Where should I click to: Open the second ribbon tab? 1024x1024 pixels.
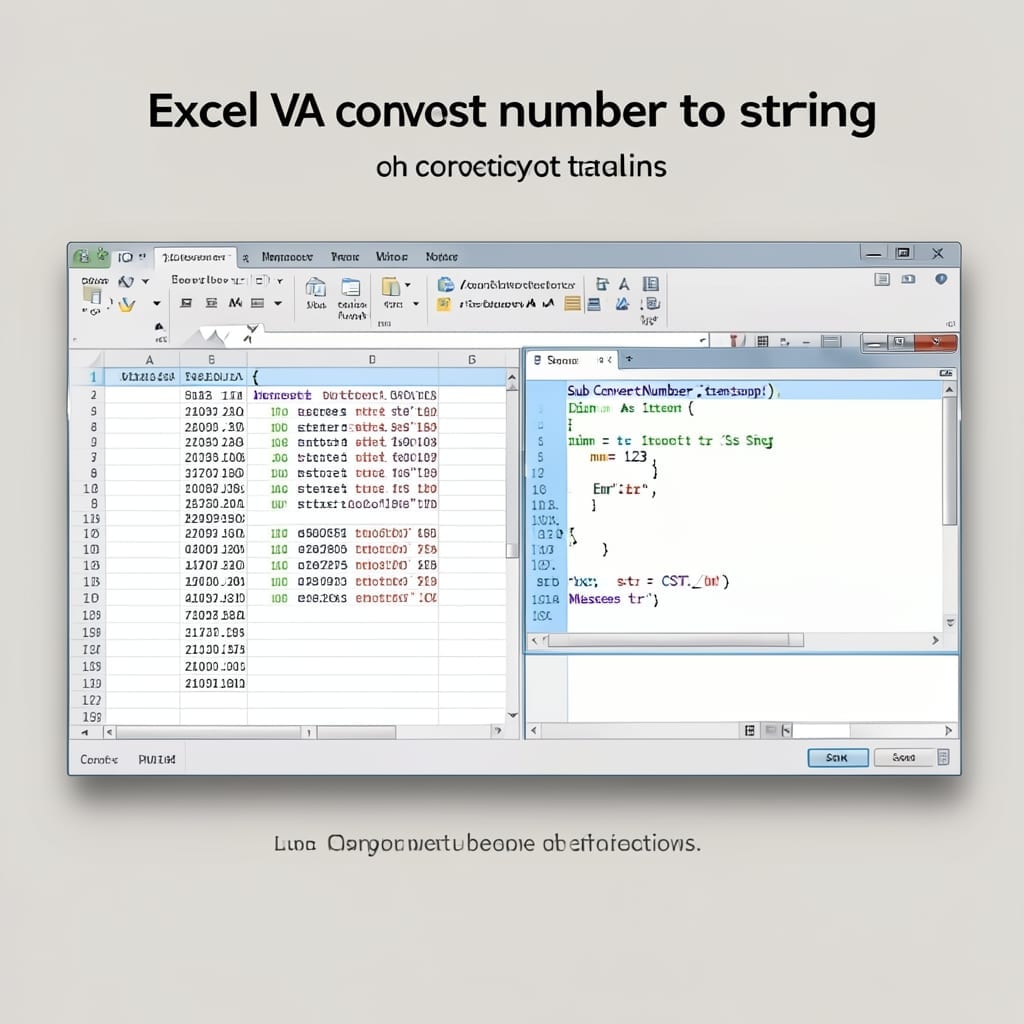pyautogui.click(x=287, y=257)
